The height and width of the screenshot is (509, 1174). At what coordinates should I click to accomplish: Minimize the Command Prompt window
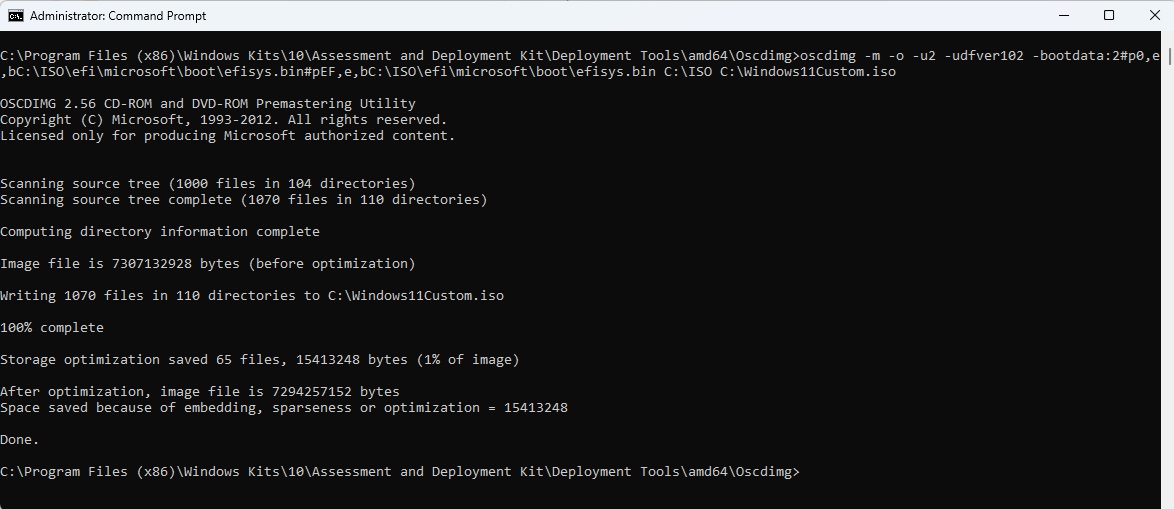[1063, 15]
